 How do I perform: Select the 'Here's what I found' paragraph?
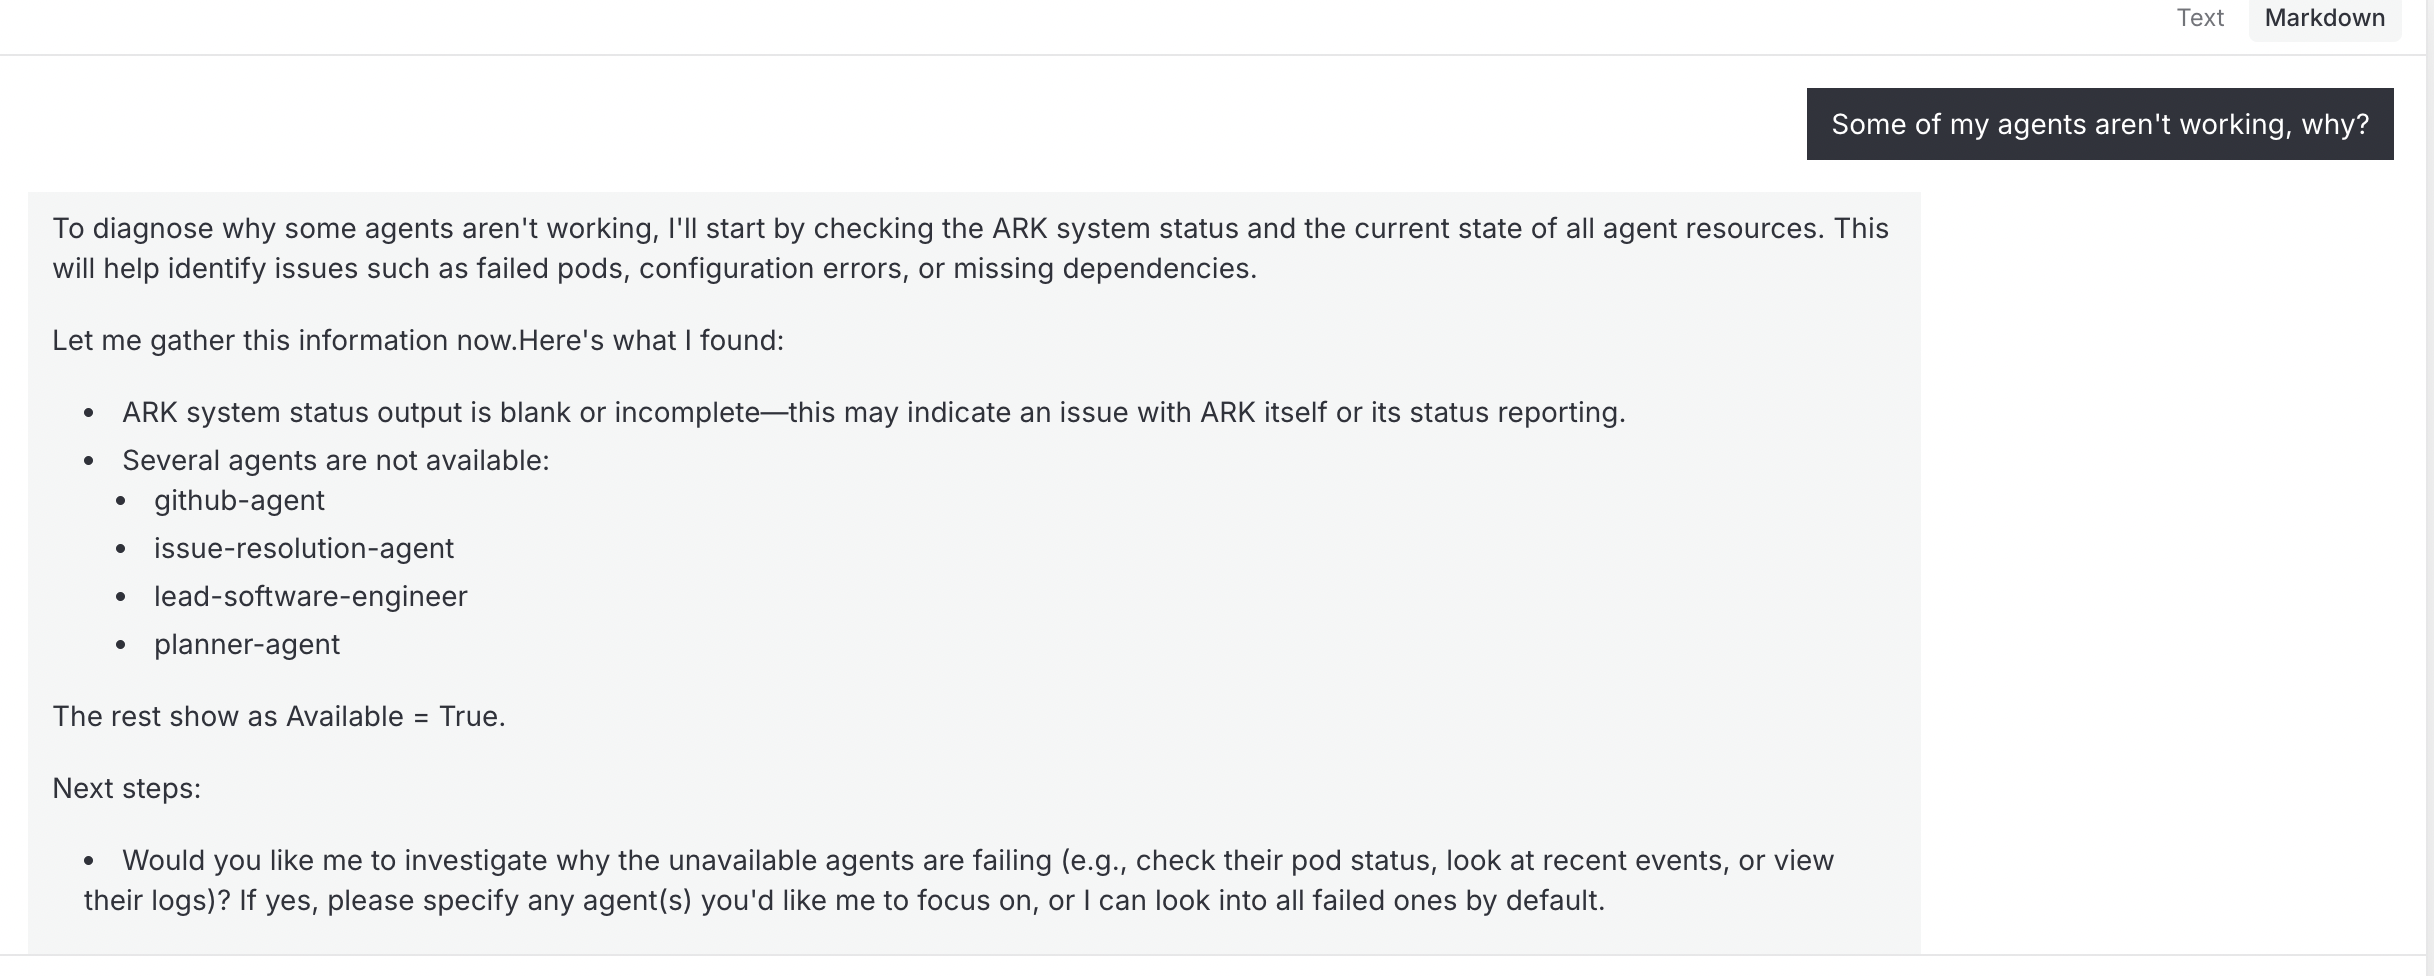(x=418, y=340)
